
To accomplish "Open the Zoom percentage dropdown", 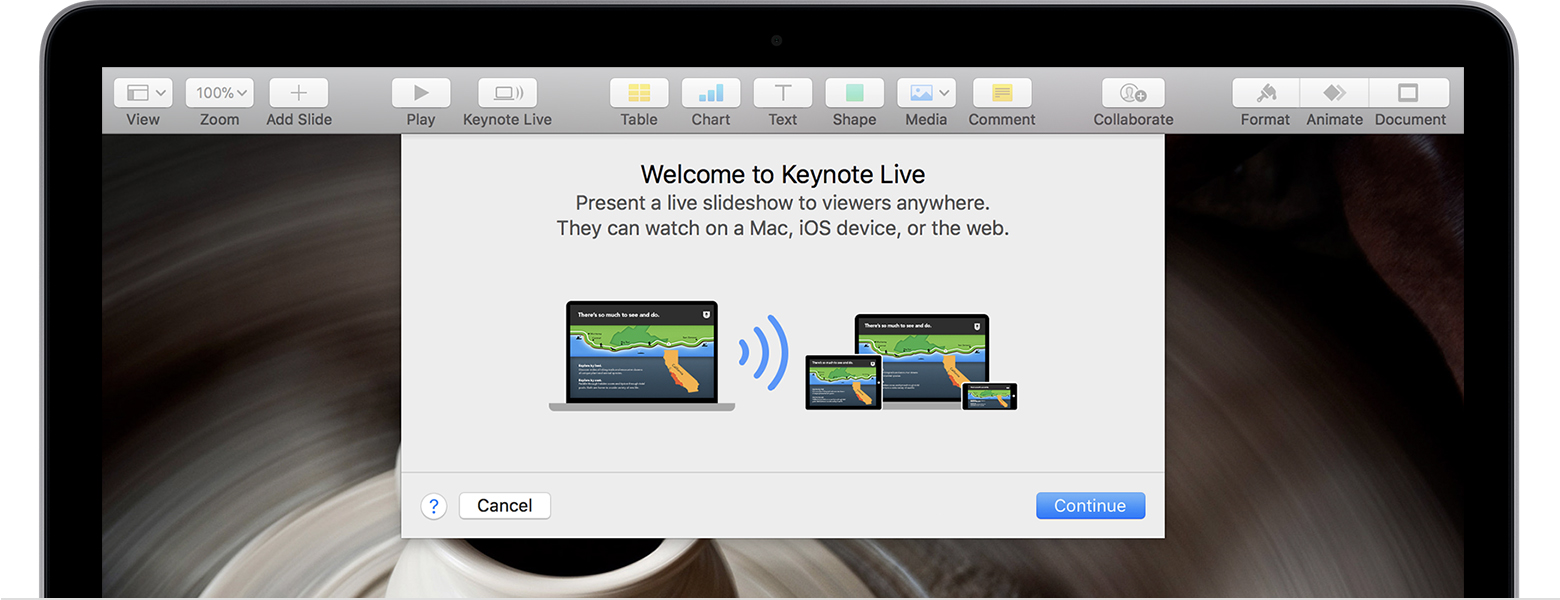I will pyautogui.click(x=219, y=93).
